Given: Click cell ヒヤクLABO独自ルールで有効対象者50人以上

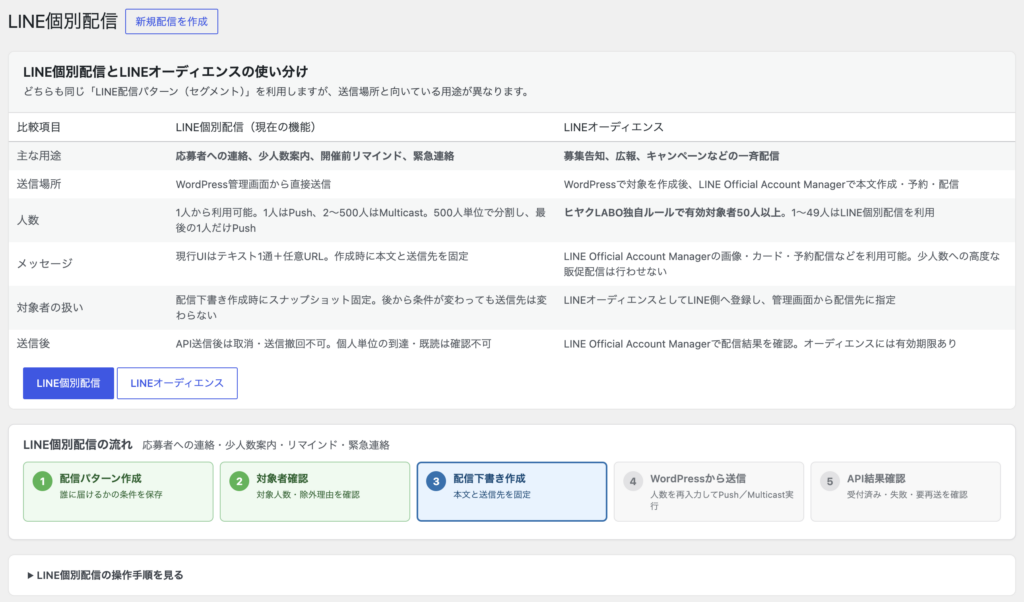Looking at the screenshot, I should click(749, 213).
